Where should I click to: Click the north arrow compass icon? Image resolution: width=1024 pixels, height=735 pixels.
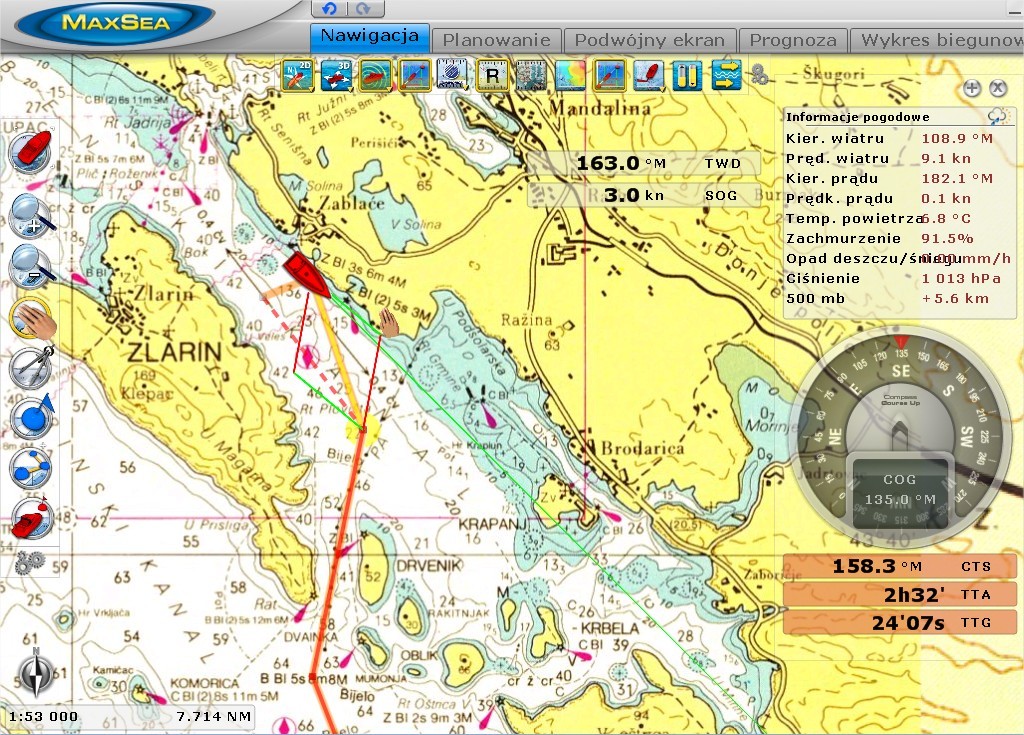pos(36,672)
